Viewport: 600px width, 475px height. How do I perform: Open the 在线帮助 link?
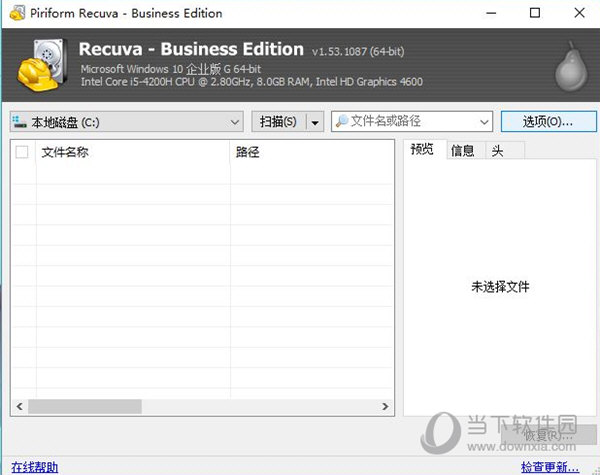[34, 467]
